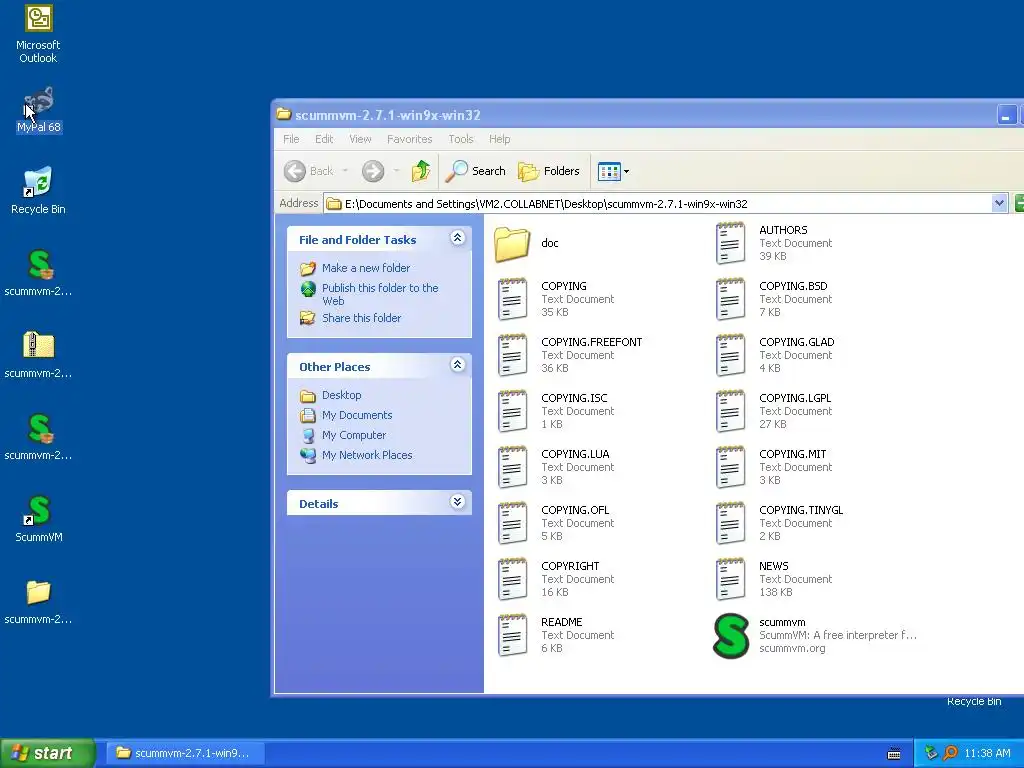The image size is (1024, 768).
Task: Select the scummvm application S icon
Action: 731,635
